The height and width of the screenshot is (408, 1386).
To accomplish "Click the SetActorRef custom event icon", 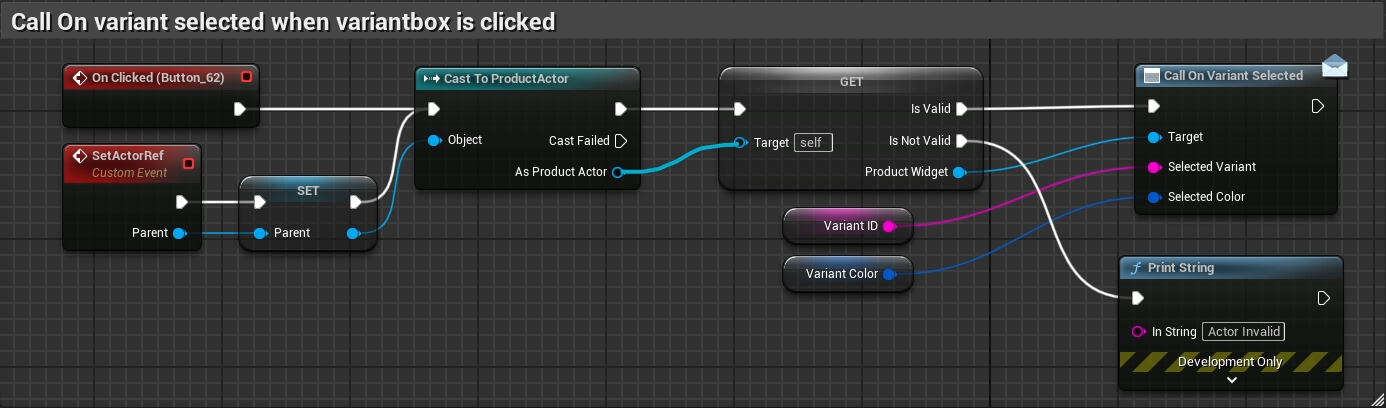I will [x=79, y=156].
